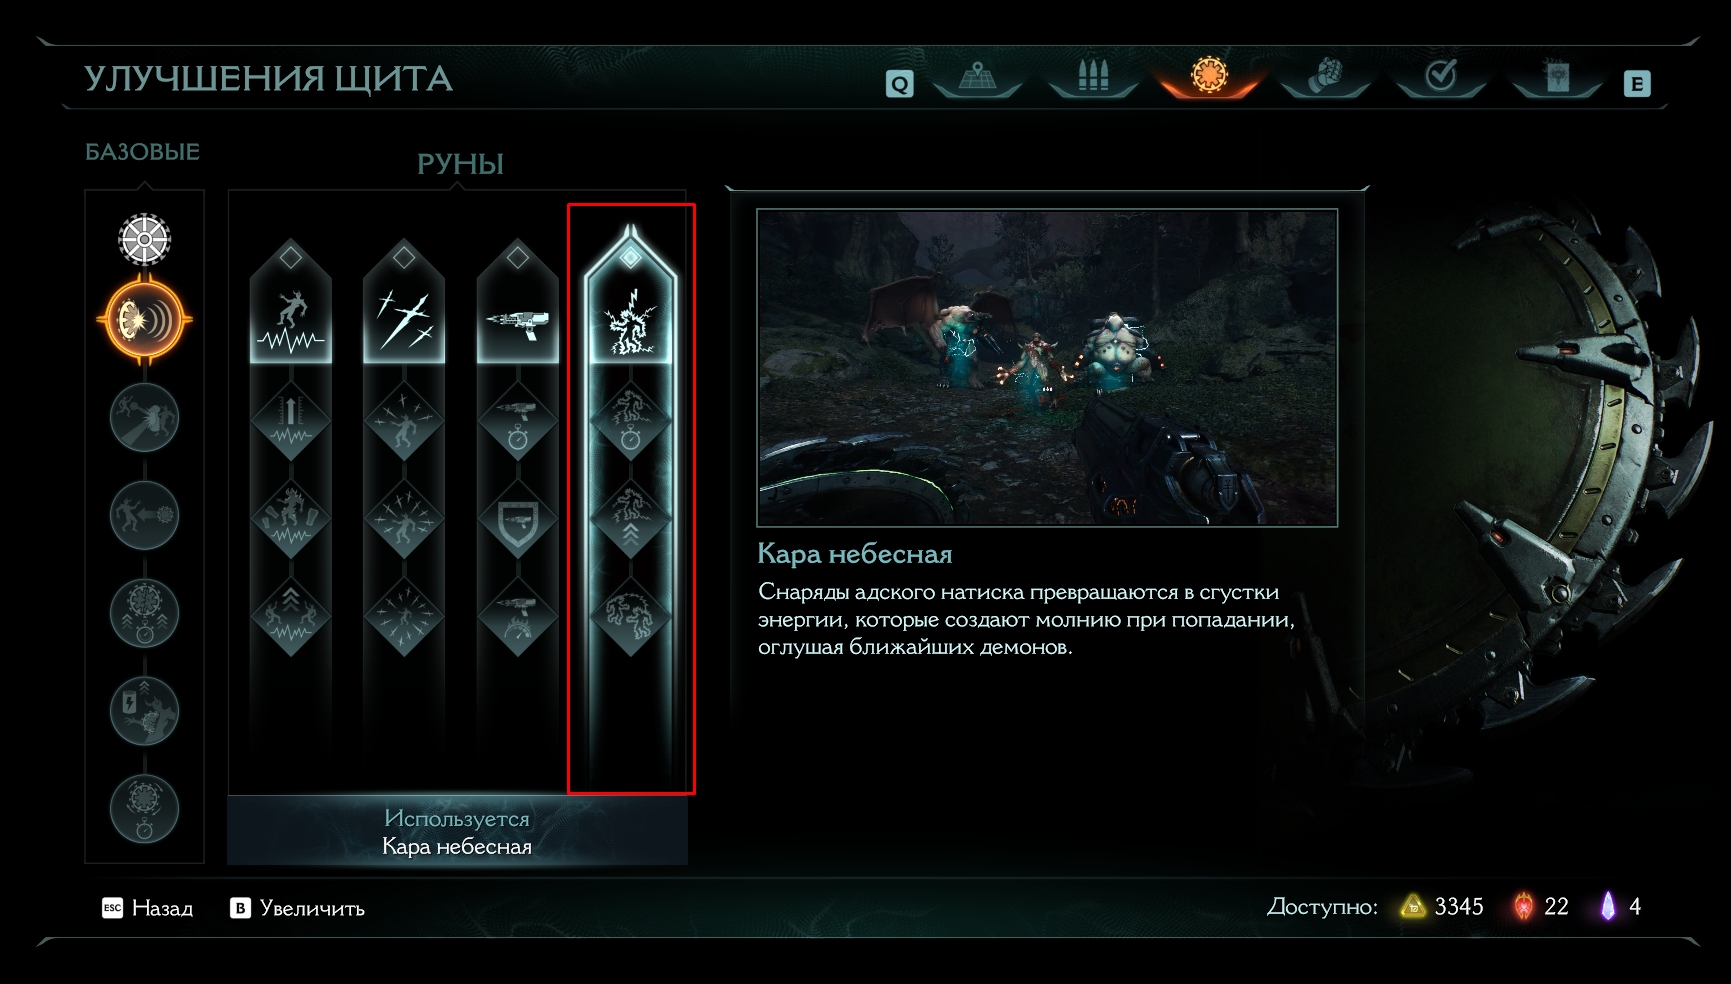Select the orange highlighted shield bash upgrade
The width and height of the screenshot is (1731, 984).
tap(145, 320)
